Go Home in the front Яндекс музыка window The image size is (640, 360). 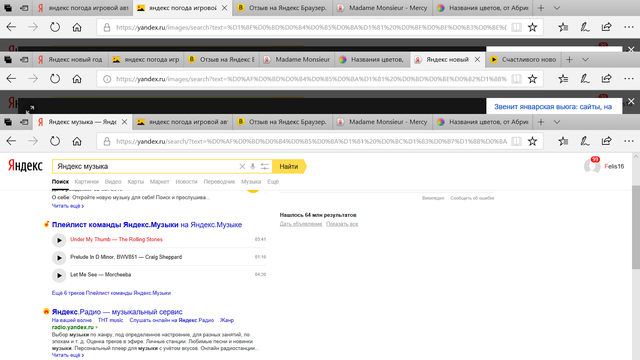point(77,141)
